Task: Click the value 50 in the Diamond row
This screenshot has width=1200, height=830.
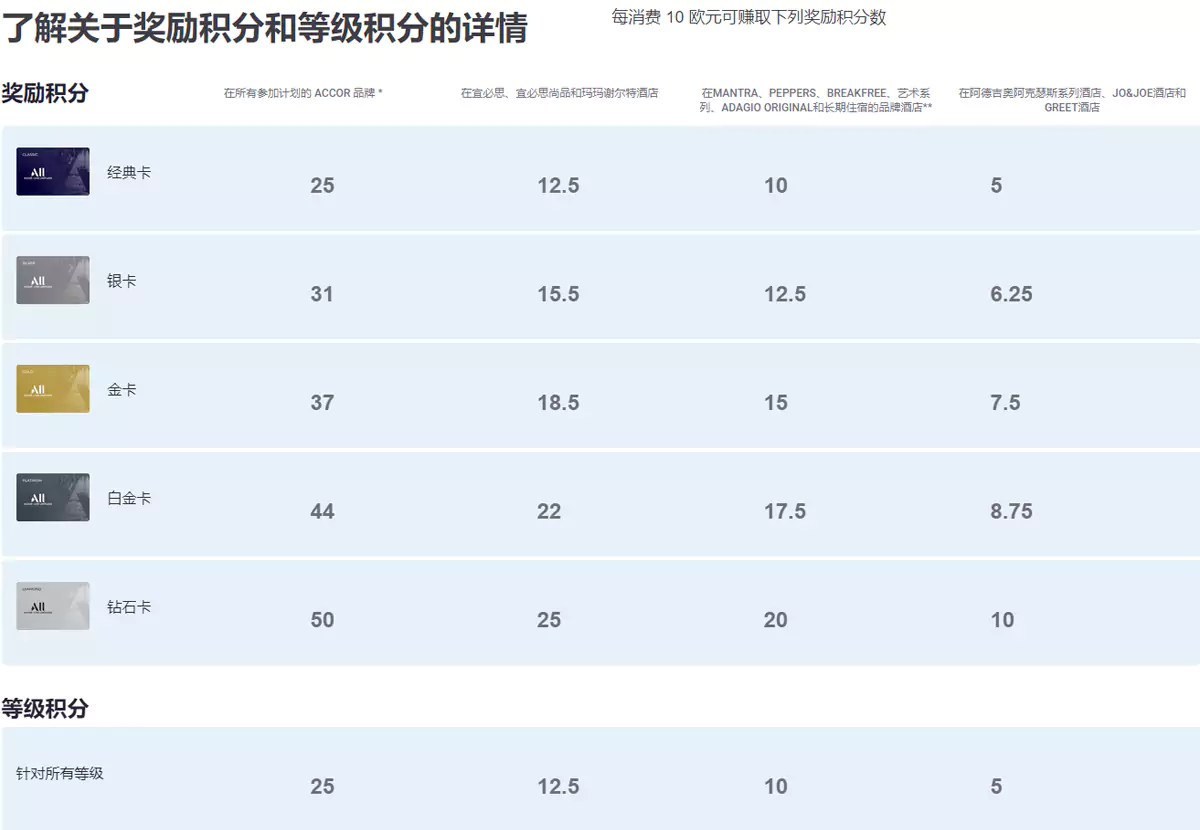Action: click(x=321, y=620)
